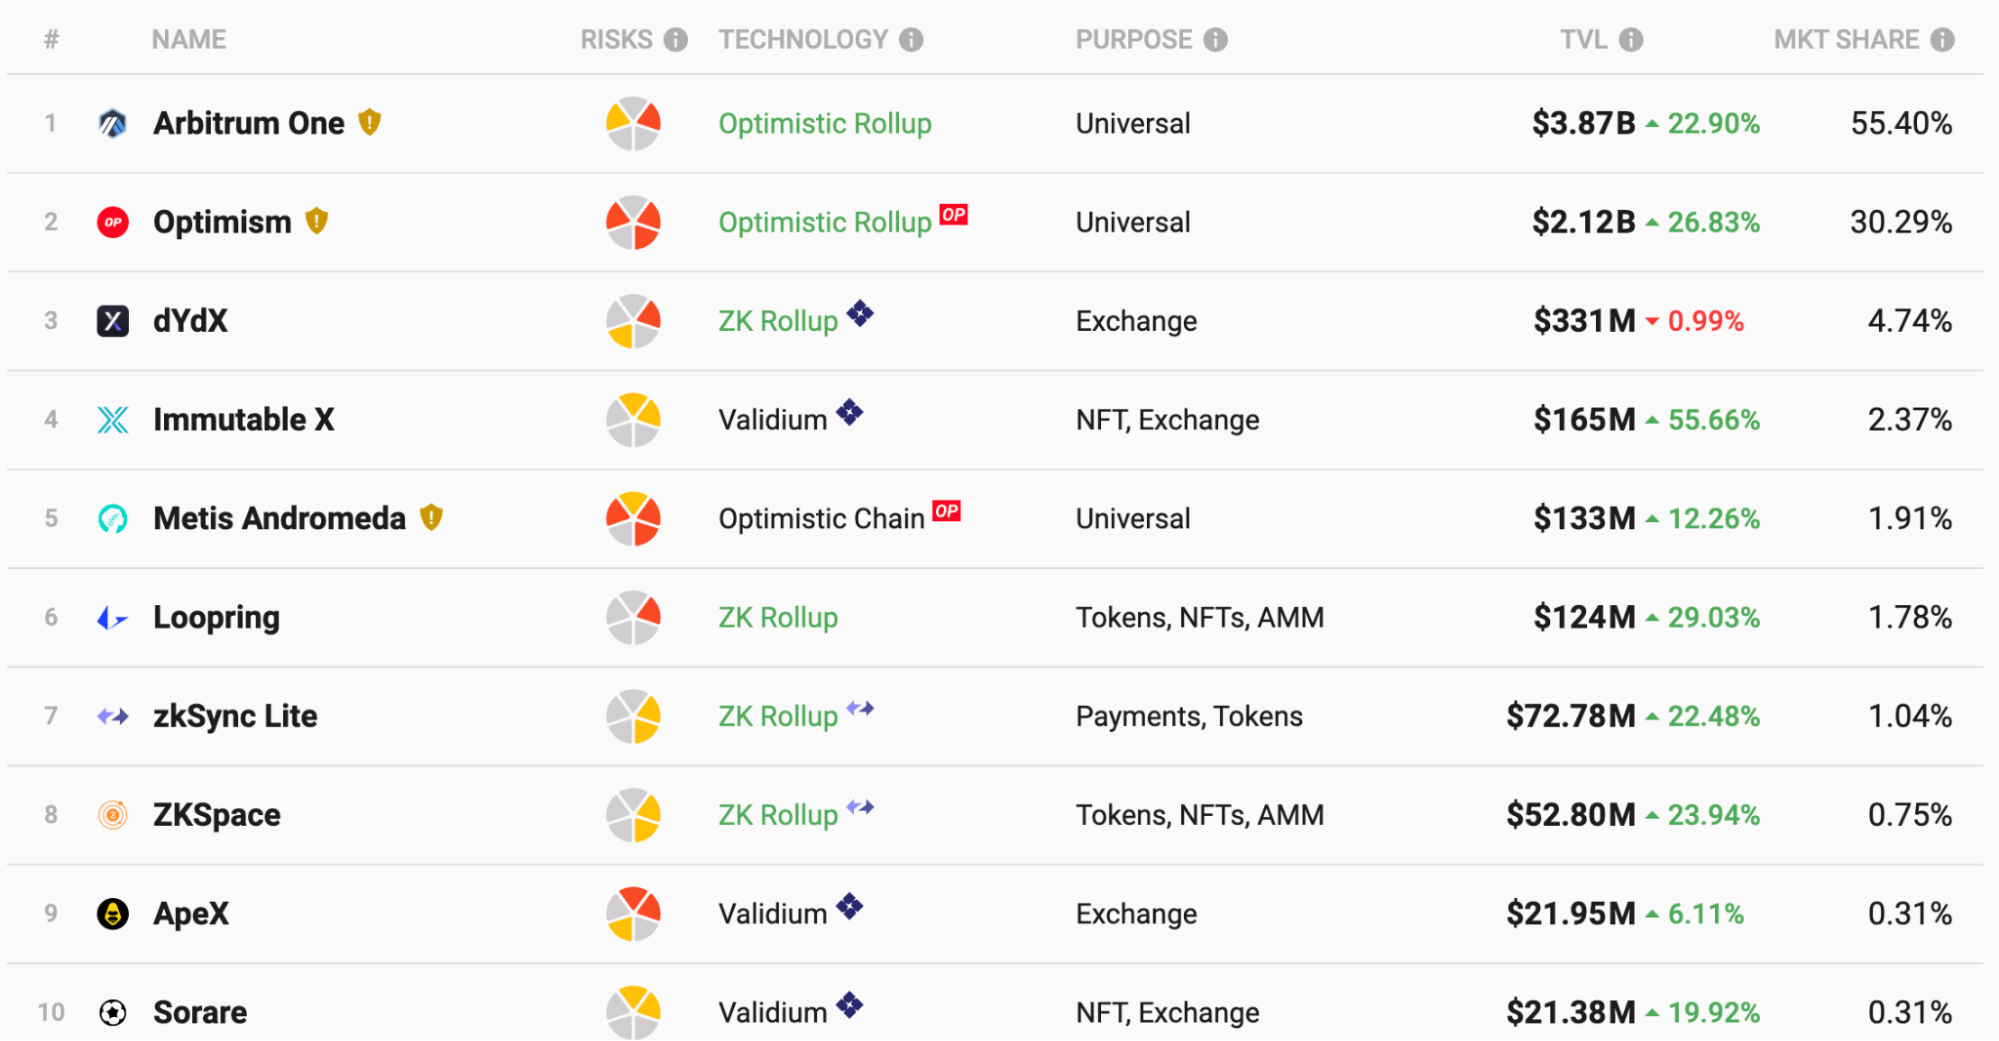Click the OP badge on Optimism's technology
The width and height of the screenshot is (1999, 1041).
(x=953, y=214)
